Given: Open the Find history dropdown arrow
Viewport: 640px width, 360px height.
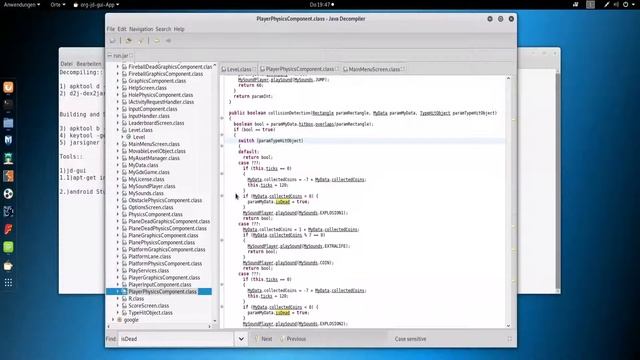Looking at the screenshot, I should point(241,339).
